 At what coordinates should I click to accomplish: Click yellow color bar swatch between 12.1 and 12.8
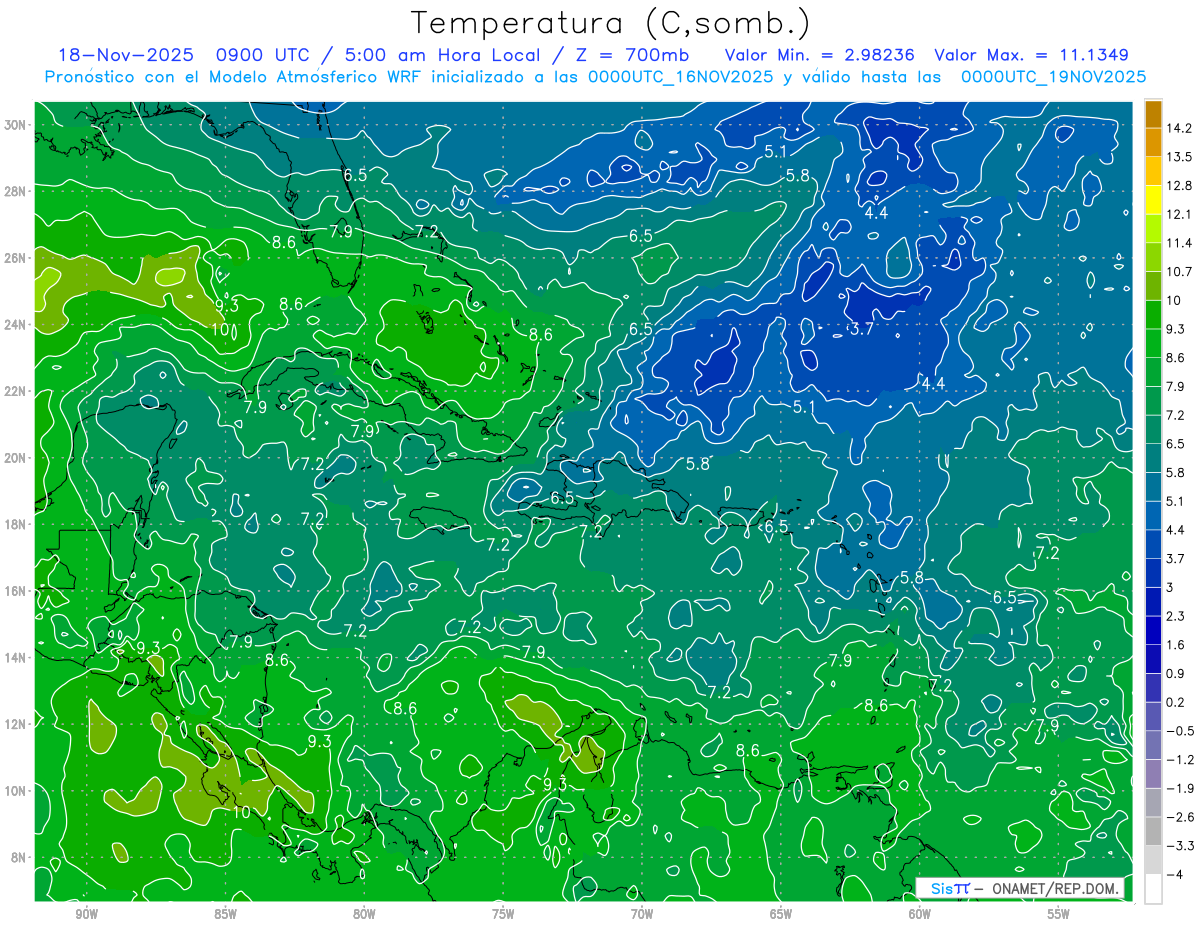point(1153,200)
